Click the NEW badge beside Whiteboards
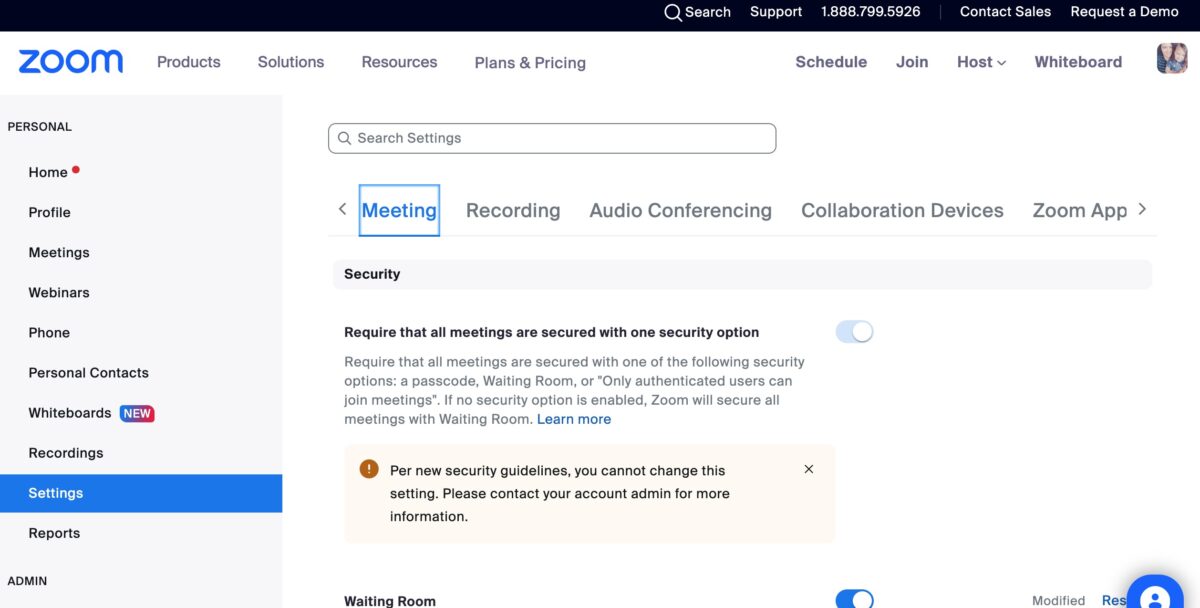 click(137, 413)
